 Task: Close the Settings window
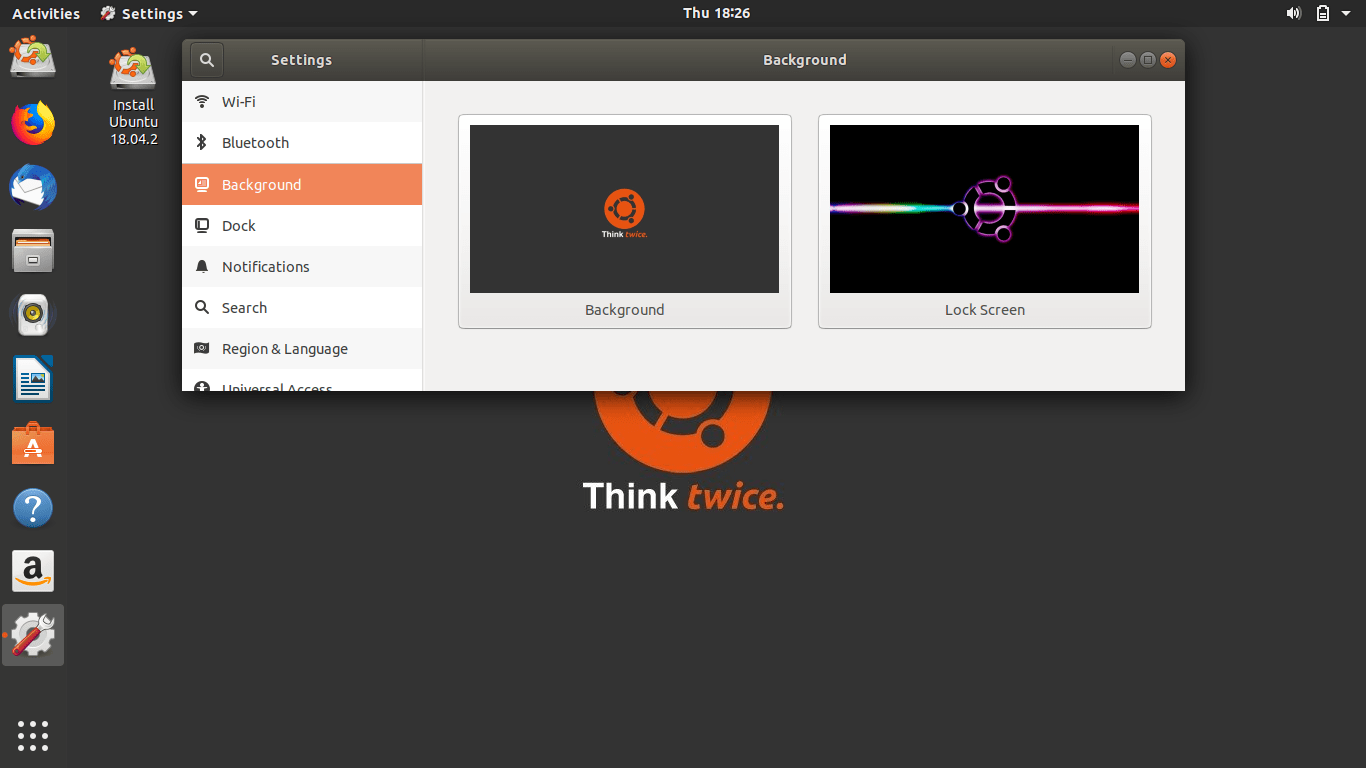pos(1167,60)
